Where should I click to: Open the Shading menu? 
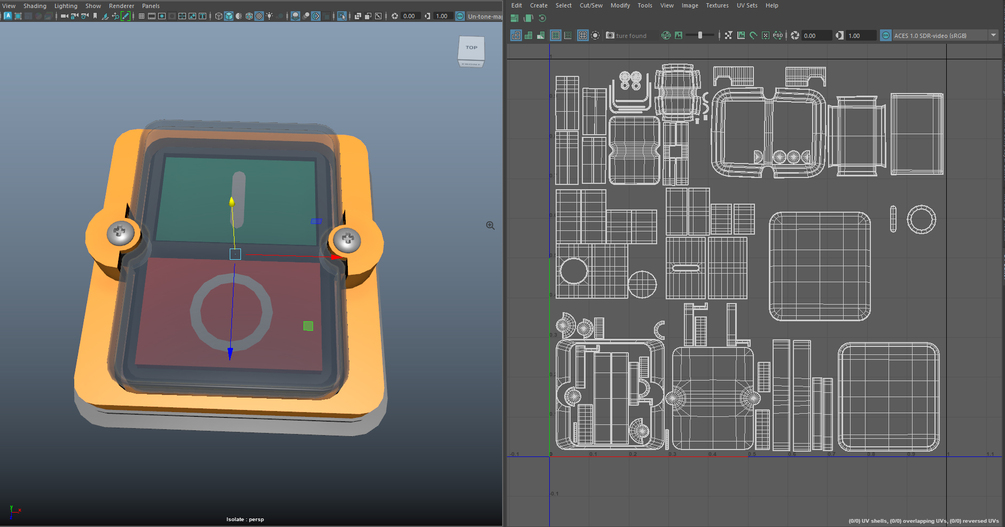(35, 6)
